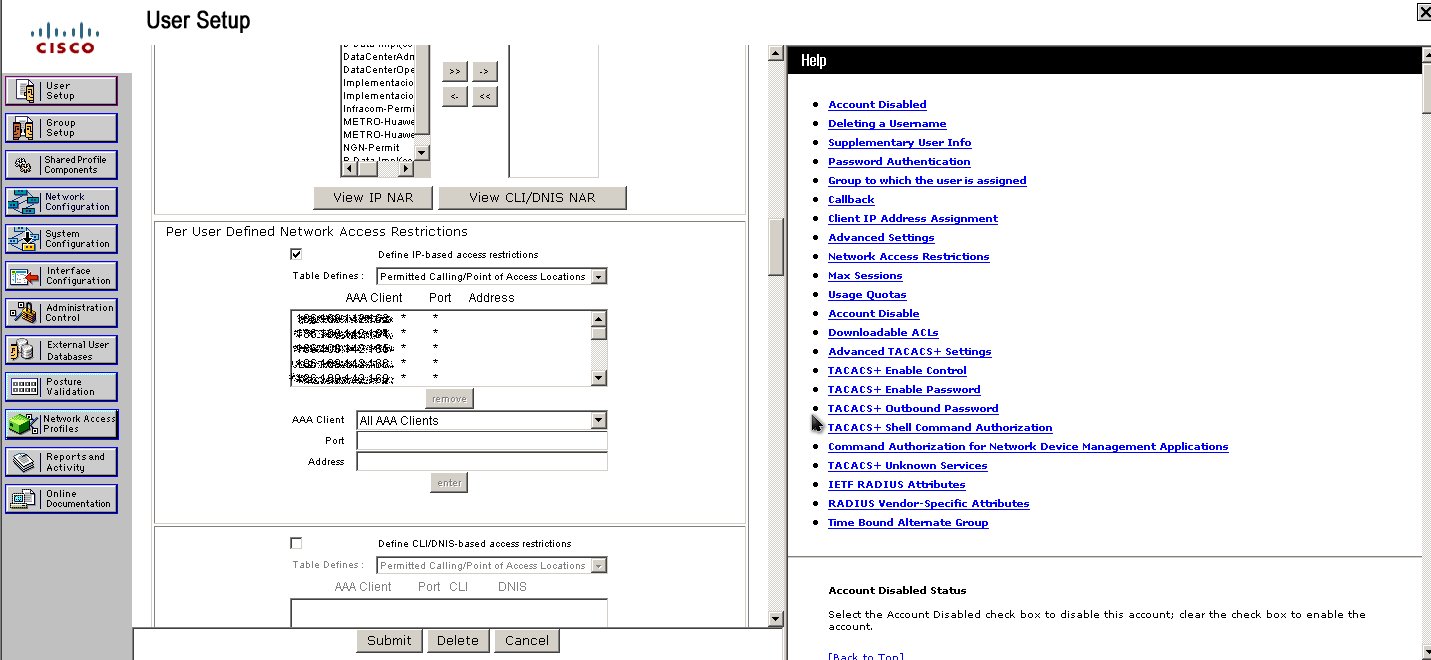Click the main form vertical scrollbar thumb
The image size is (1431, 660).
point(776,245)
